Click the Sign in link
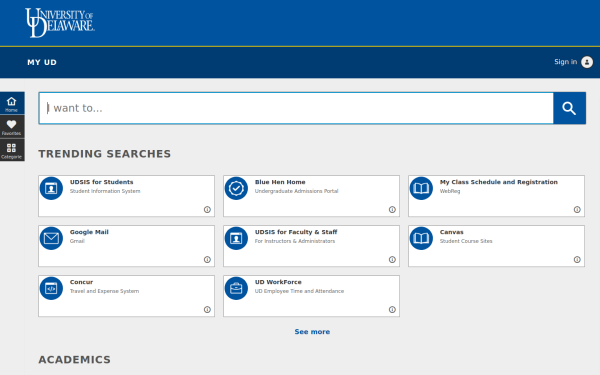The image size is (600, 375). (x=566, y=62)
